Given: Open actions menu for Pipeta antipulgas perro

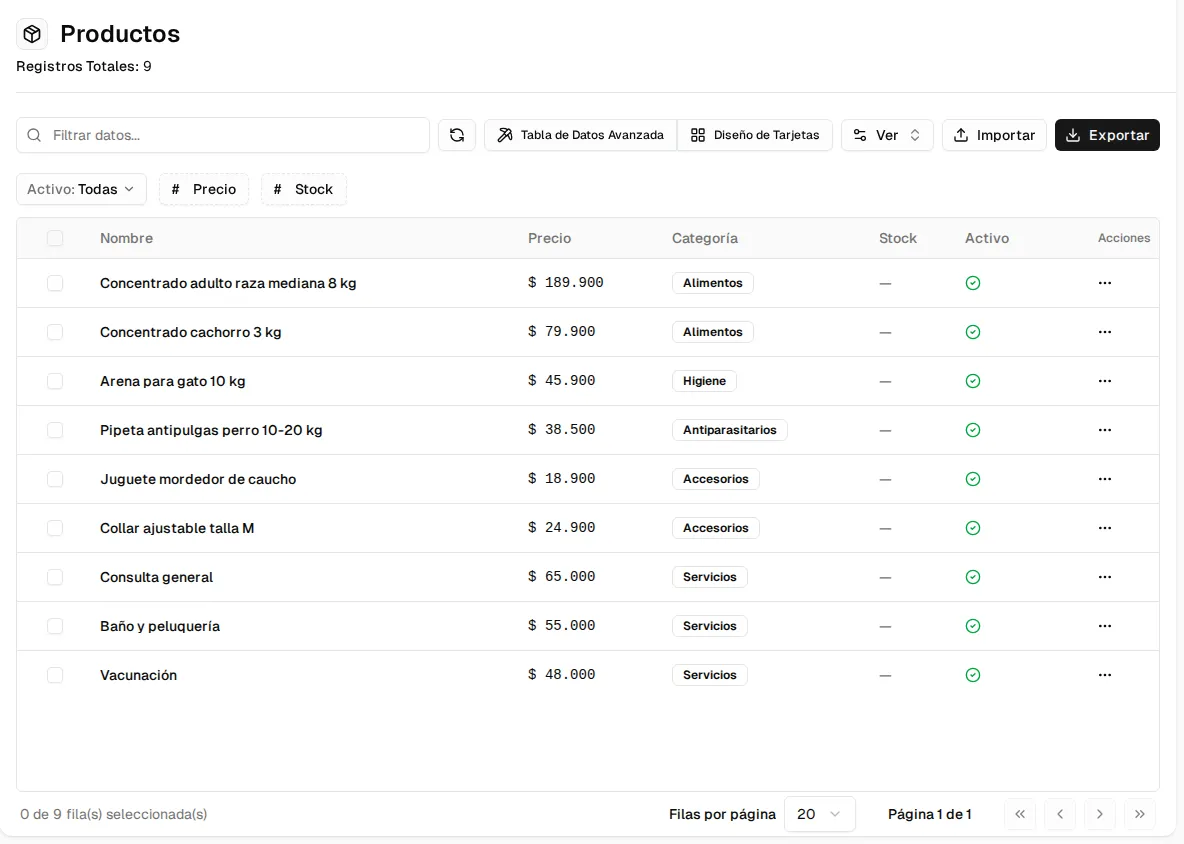Looking at the screenshot, I should coord(1105,430).
